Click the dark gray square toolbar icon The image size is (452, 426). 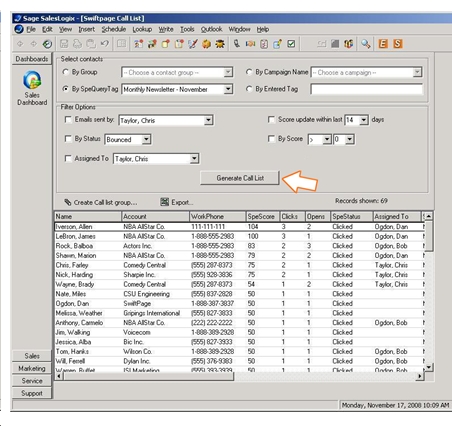coord(335,44)
